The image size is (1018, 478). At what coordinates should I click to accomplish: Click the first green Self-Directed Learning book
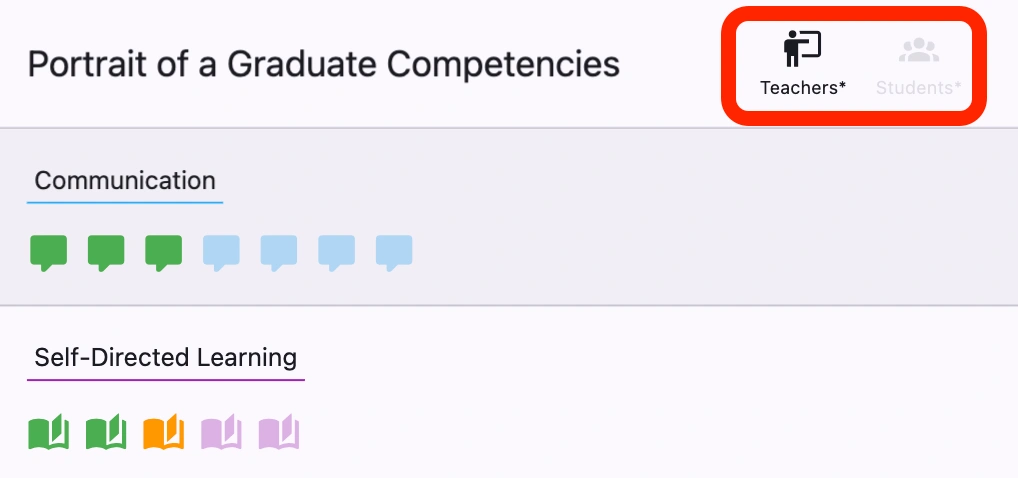[x=48, y=432]
